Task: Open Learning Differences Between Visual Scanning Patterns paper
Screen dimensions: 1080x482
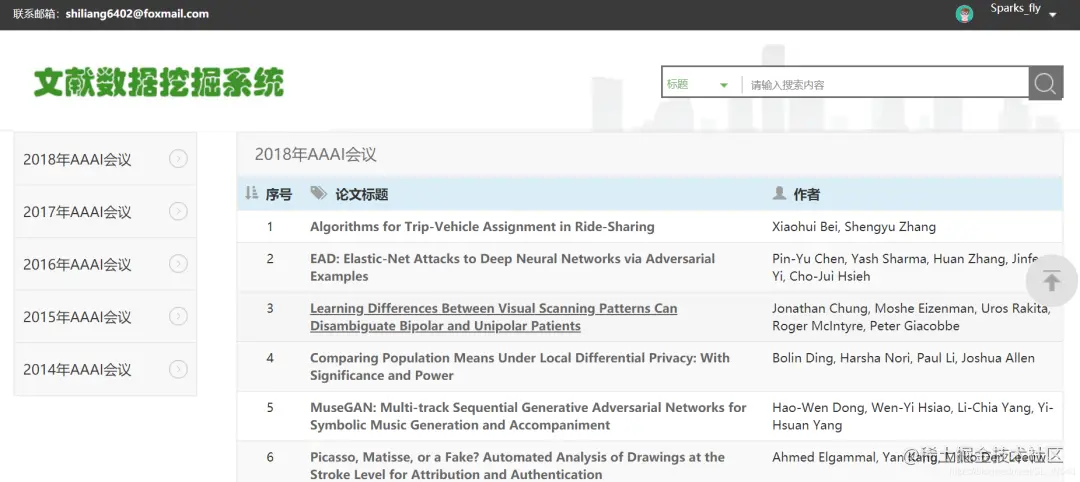Action: [493, 317]
